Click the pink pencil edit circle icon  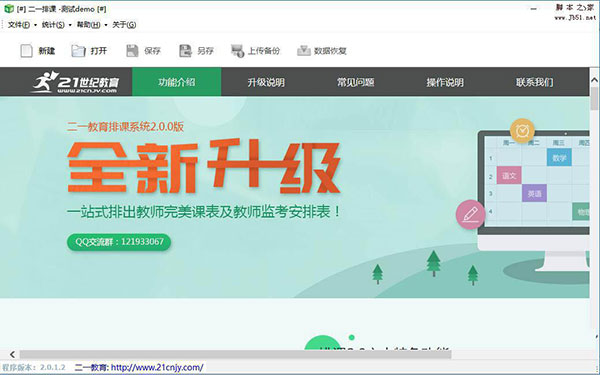click(470, 215)
